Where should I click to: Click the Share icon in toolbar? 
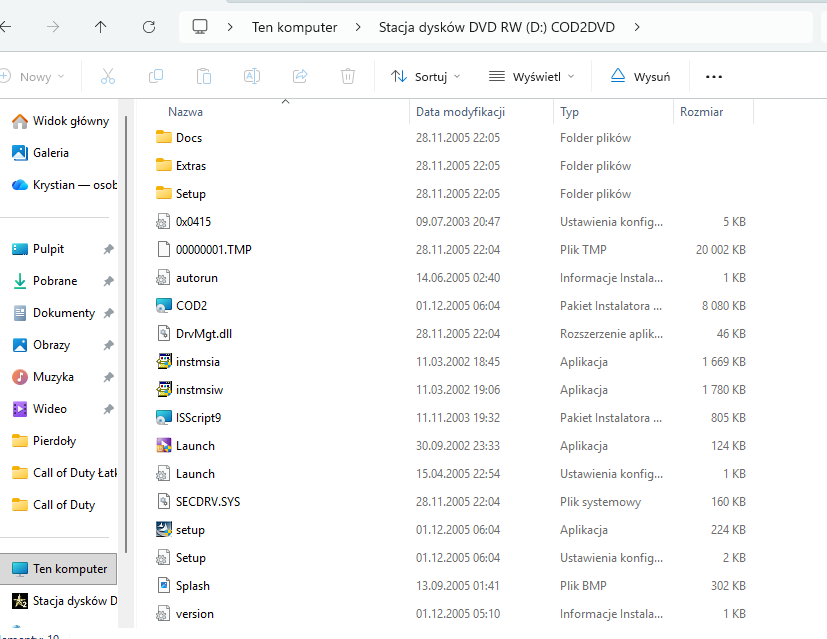point(300,76)
